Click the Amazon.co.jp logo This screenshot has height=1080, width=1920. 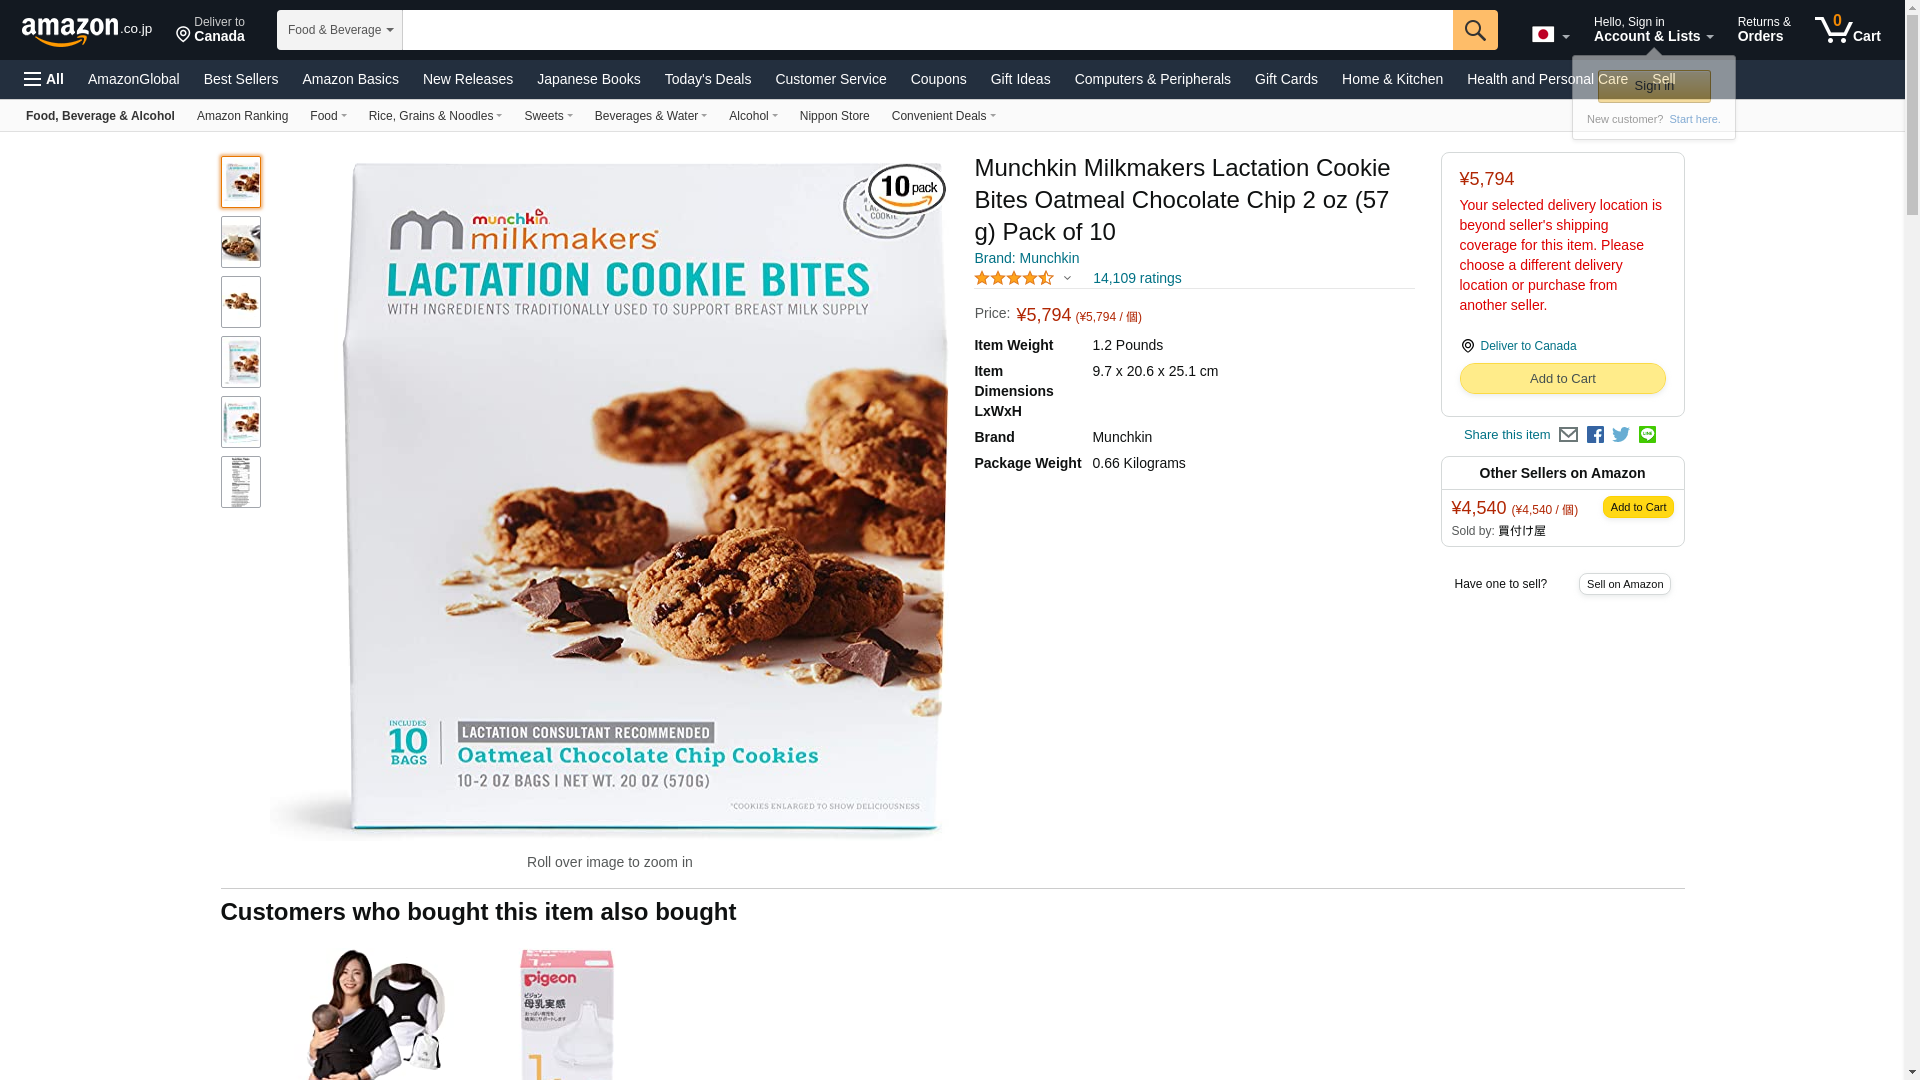coord(87,30)
